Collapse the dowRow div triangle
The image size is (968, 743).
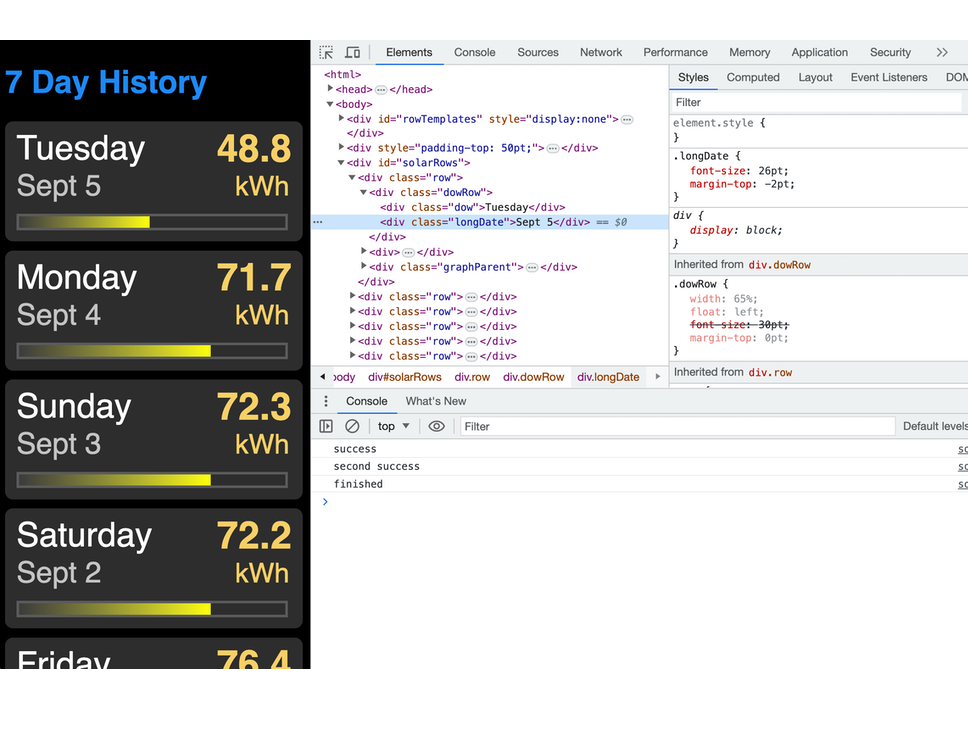[364, 193]
